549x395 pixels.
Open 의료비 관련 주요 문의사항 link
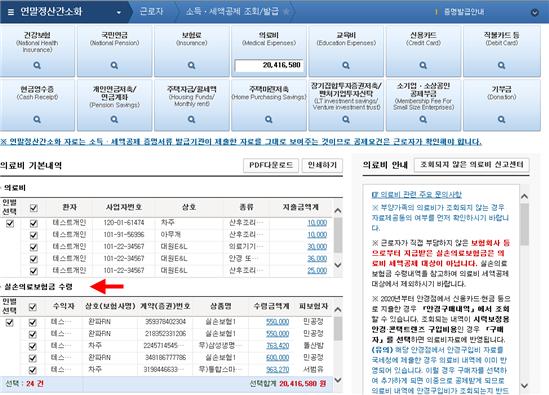[417, 194]
